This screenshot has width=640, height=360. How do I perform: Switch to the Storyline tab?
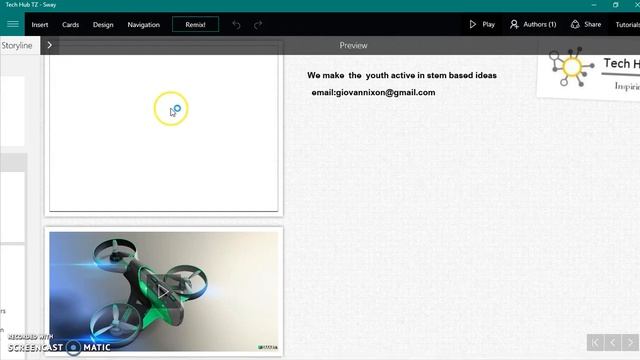[x=17, y=45]
